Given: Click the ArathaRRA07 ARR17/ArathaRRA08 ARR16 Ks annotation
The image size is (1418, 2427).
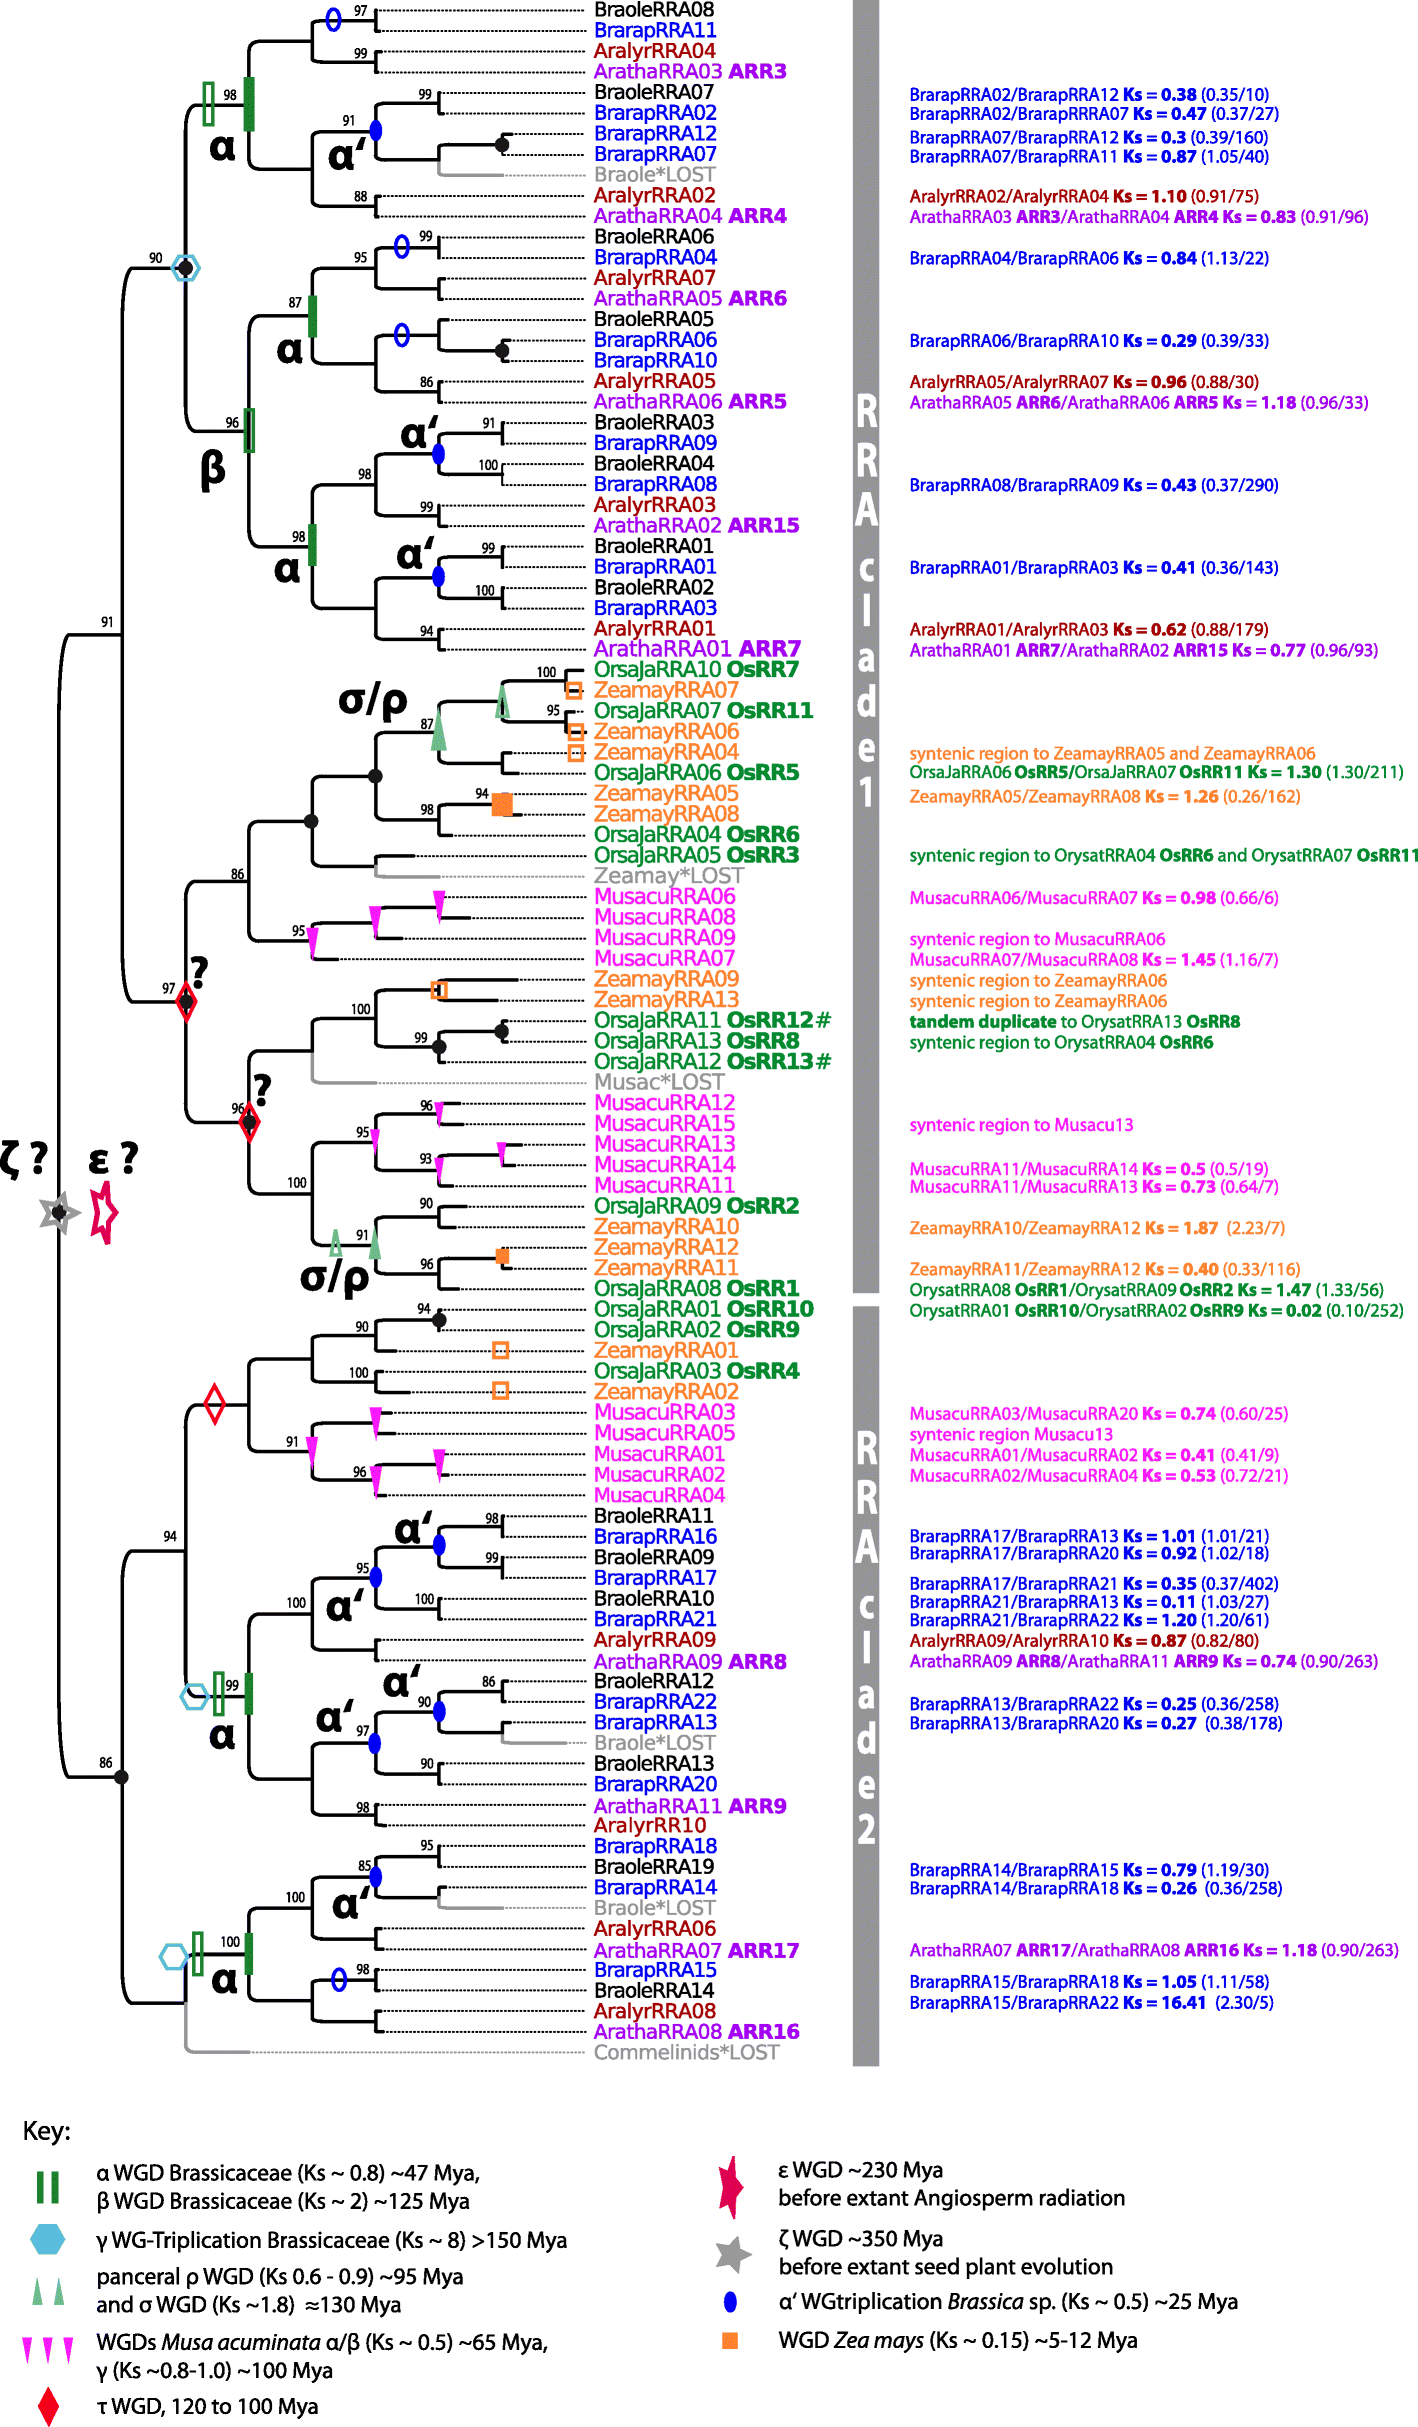Looking at the screenshot, I should [x=1153, y=1950].
